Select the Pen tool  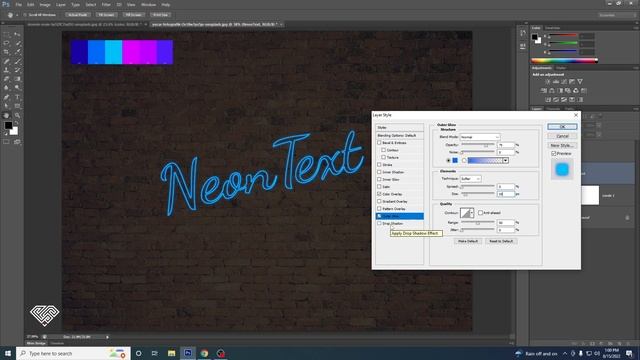tap(6, 97)
